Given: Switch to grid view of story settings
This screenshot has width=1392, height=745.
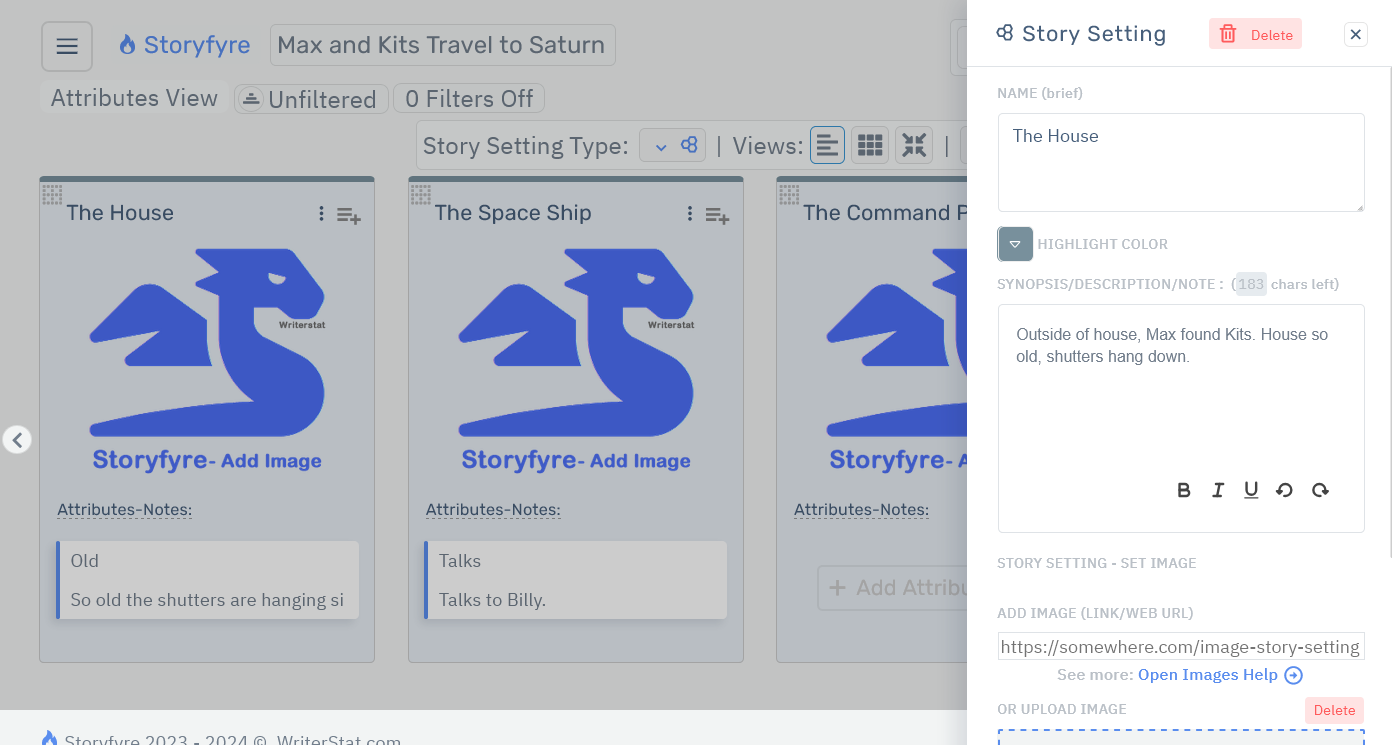Looking at the screenshot, I should click(869, 144).
